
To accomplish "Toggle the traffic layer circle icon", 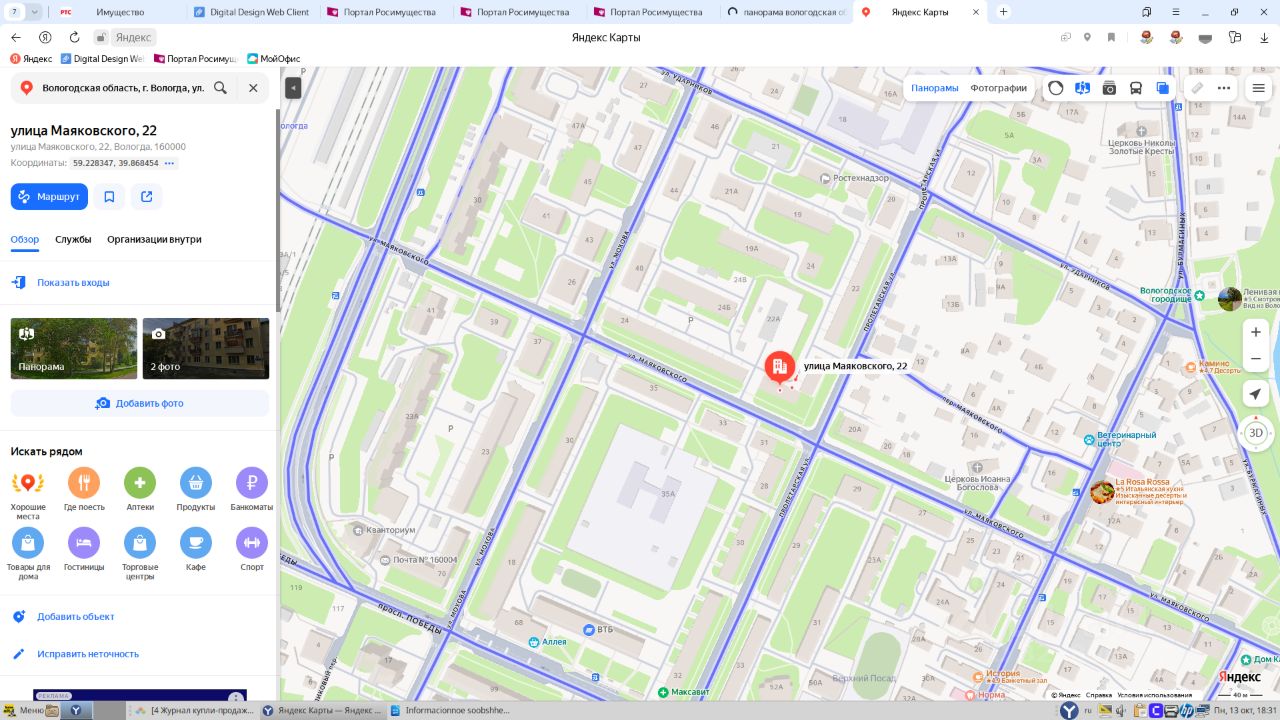I will [x=1056, y=88].
